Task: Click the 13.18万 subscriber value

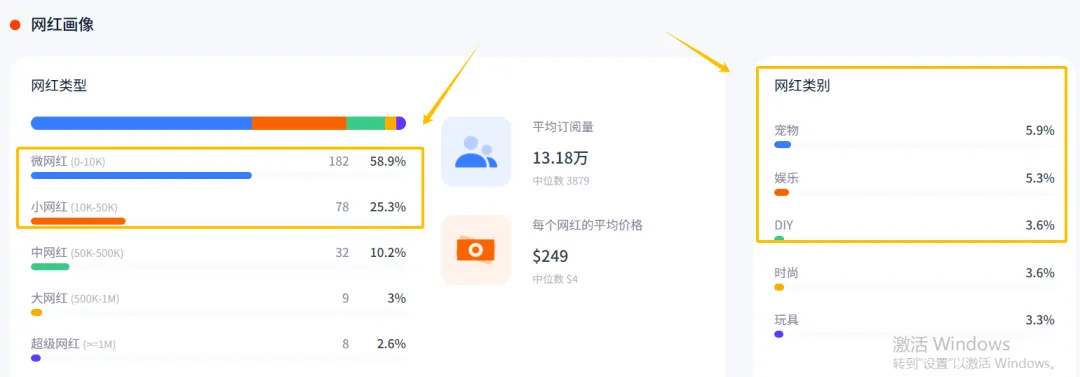Action: point(560,158)
